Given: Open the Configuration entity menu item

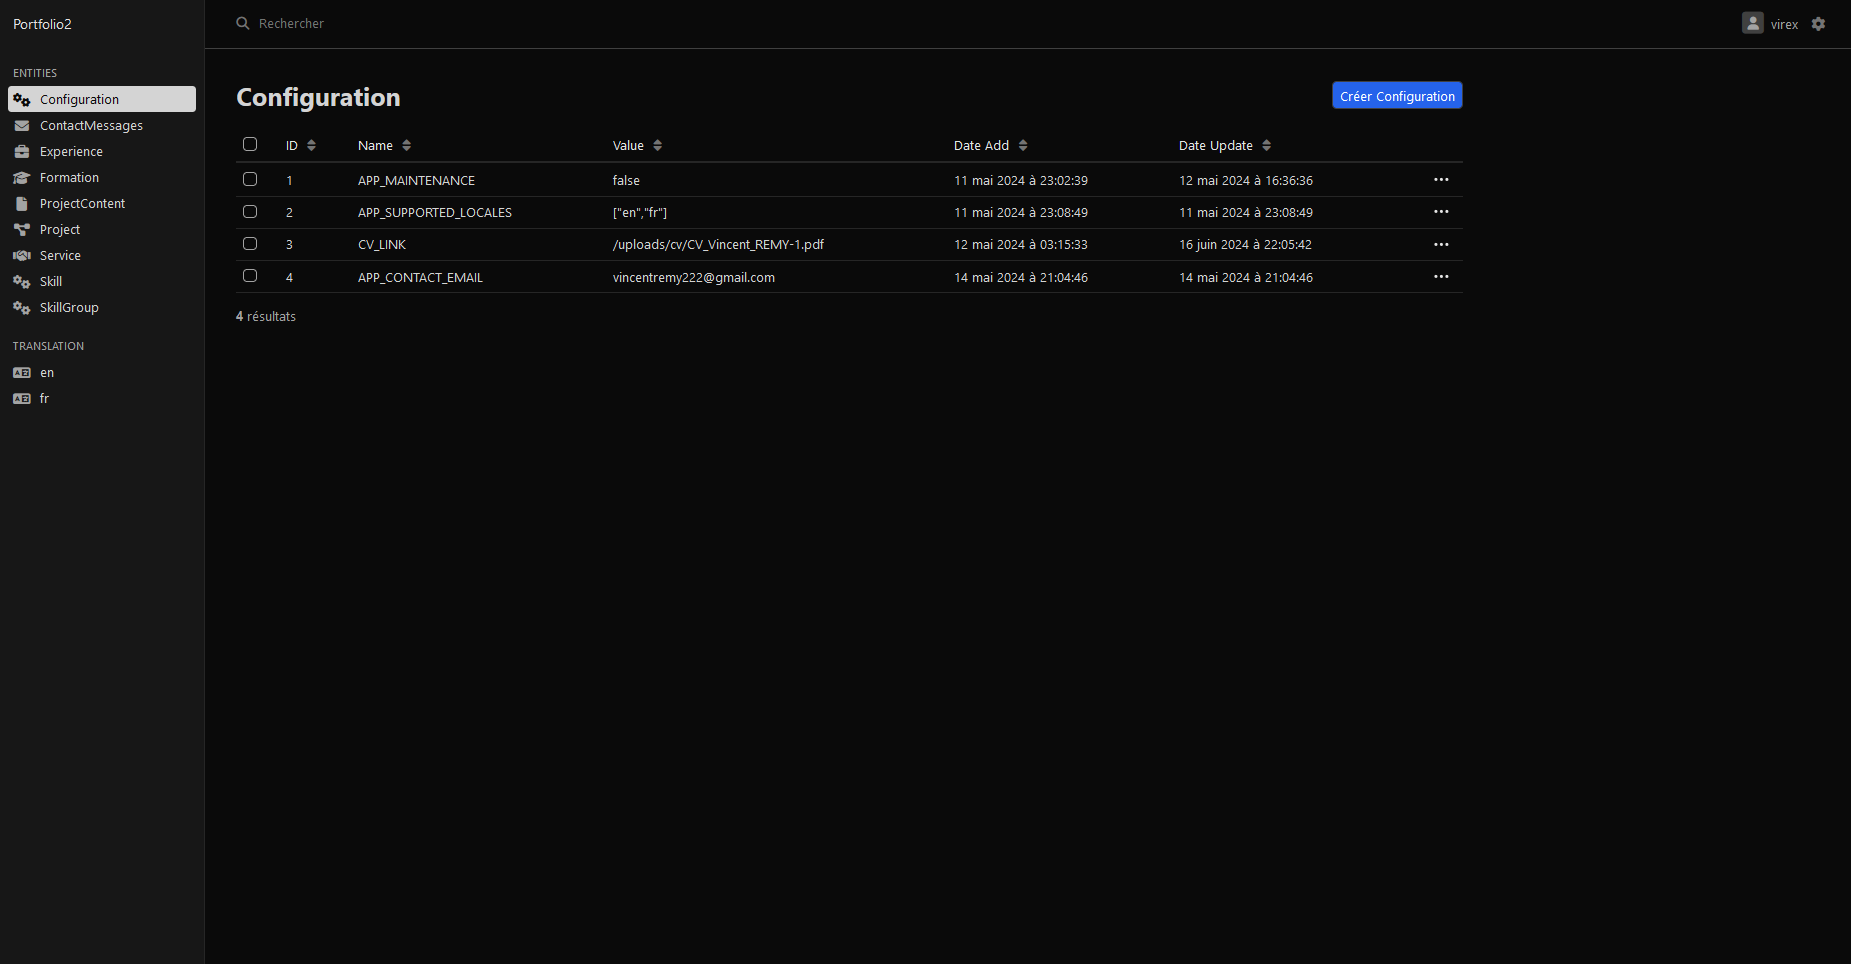Looking at the screenshot, I should [x=102, y=99].
